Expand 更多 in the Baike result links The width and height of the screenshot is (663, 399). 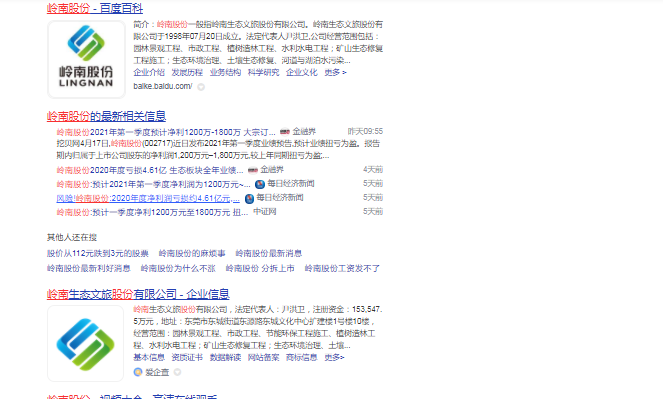[x=335, y=72]
